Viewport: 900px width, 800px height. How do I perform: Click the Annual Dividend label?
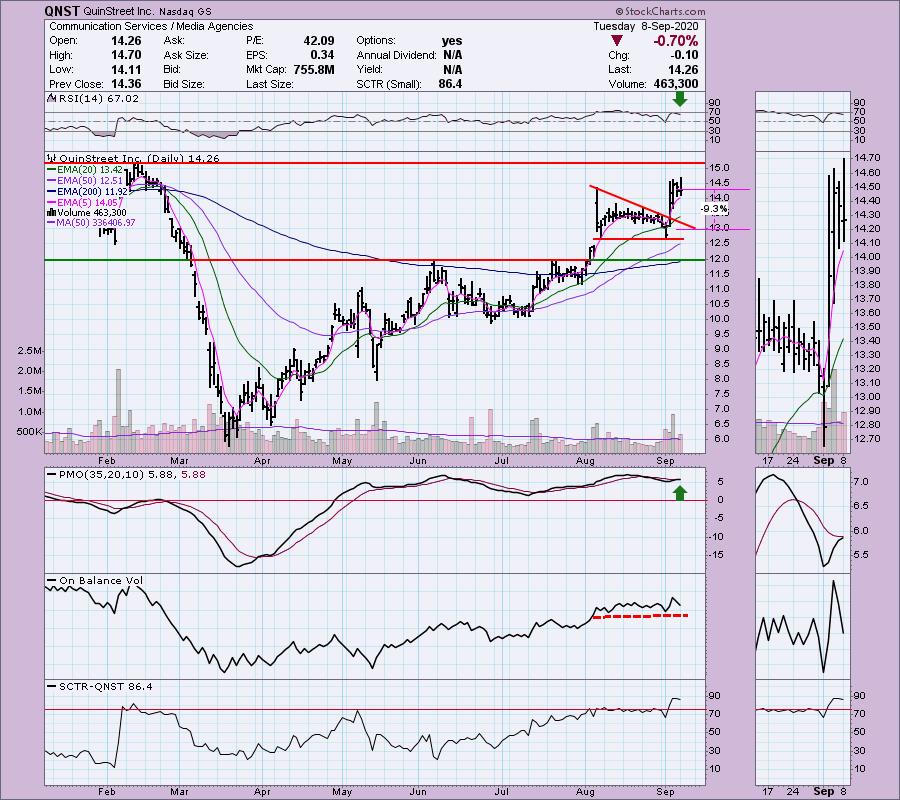click(396, 55)
